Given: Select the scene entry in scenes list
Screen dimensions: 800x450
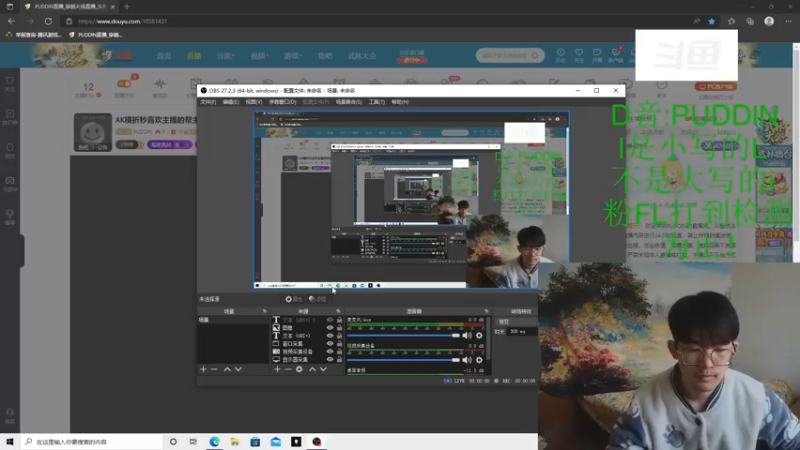Looking at the screenshot, I should (233, 320).
